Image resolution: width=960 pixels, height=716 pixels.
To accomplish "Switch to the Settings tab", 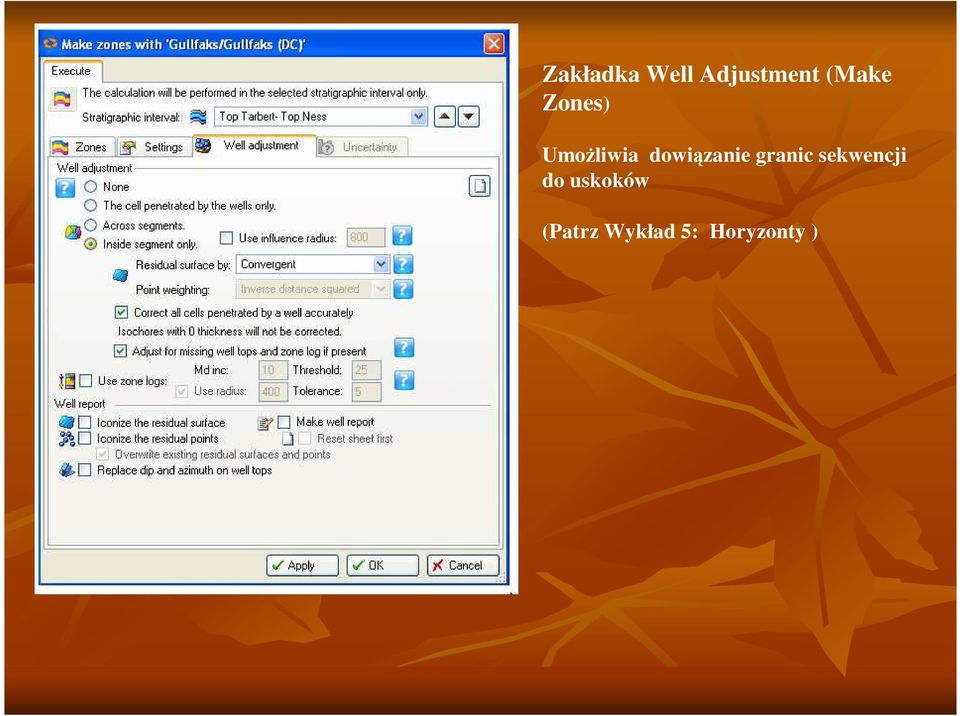I will click(154, 147).
